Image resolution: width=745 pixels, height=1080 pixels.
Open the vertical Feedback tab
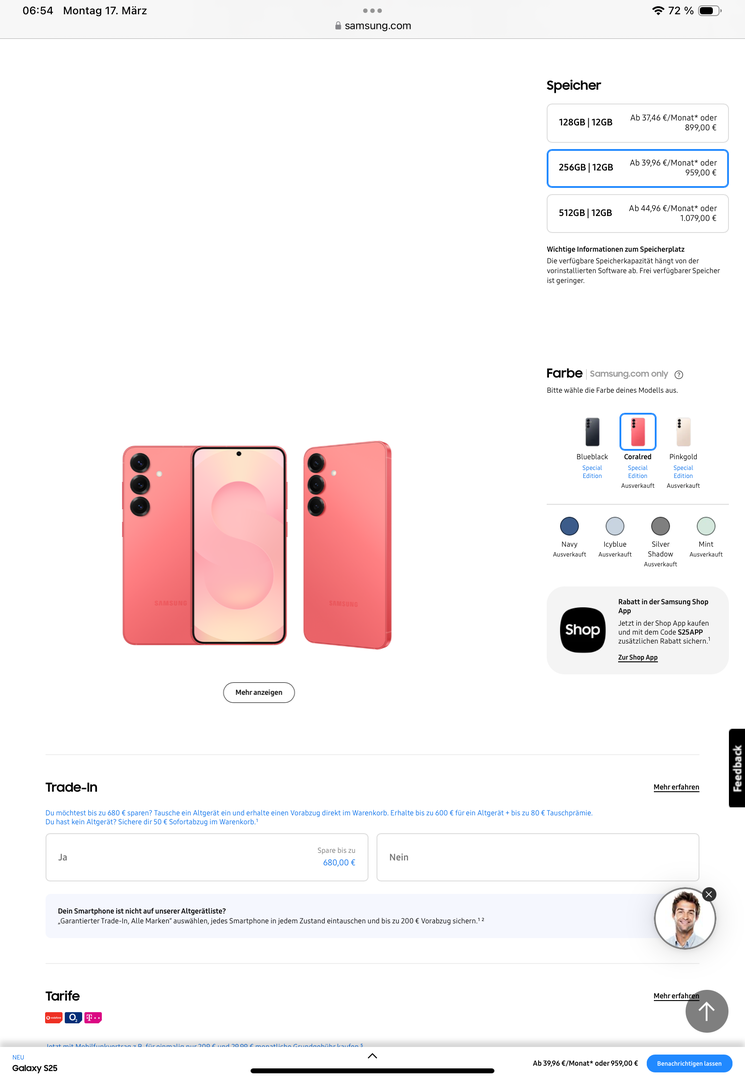click(737, 768)
